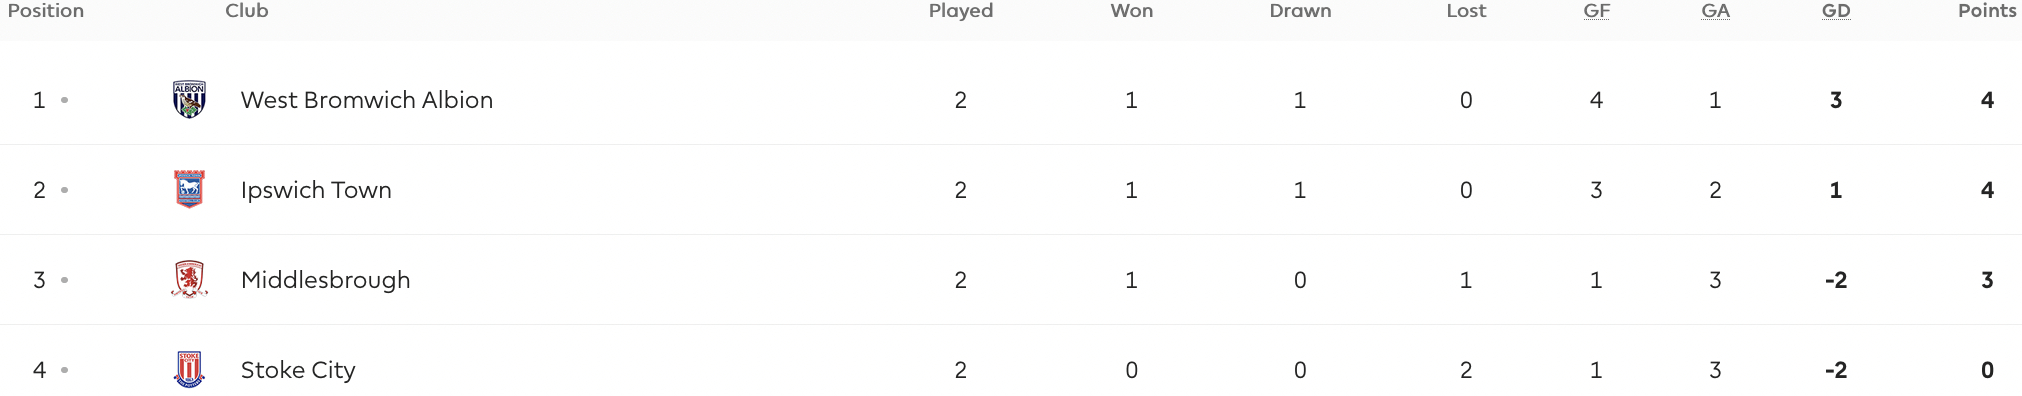Click the Ipswich Town club crest
The height and width of the screenshot is (396, 2022).
coord(189,189)
